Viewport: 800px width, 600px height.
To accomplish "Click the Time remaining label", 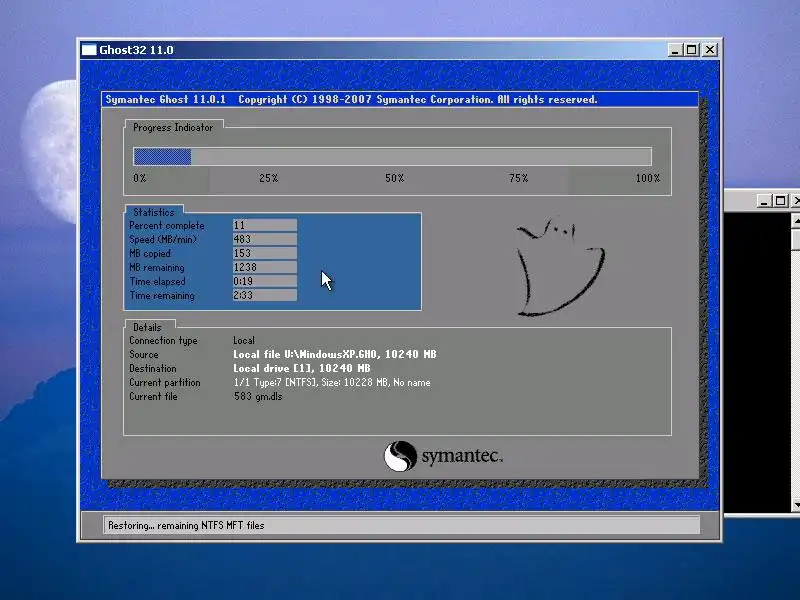I will [x=162, y=295].
